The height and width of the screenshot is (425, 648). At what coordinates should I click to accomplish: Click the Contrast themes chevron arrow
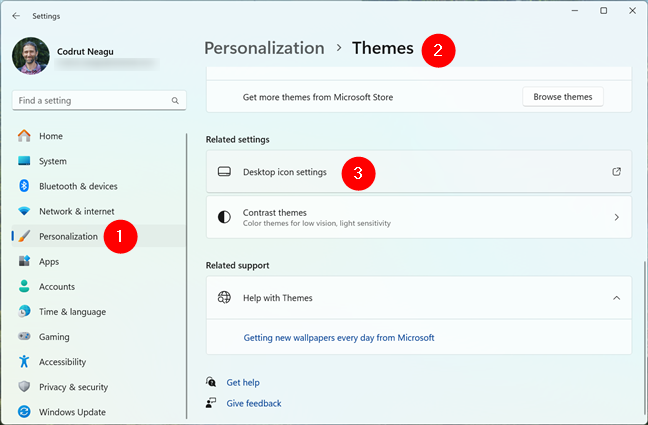(616, 217)
